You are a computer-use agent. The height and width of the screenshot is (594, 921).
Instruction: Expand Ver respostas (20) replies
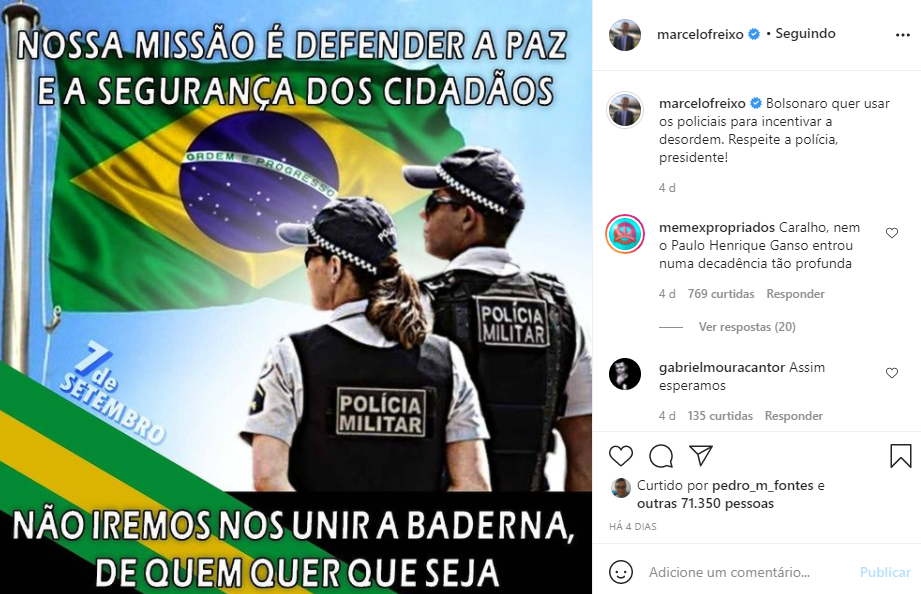pyautogui.click(x=747, y=327)
